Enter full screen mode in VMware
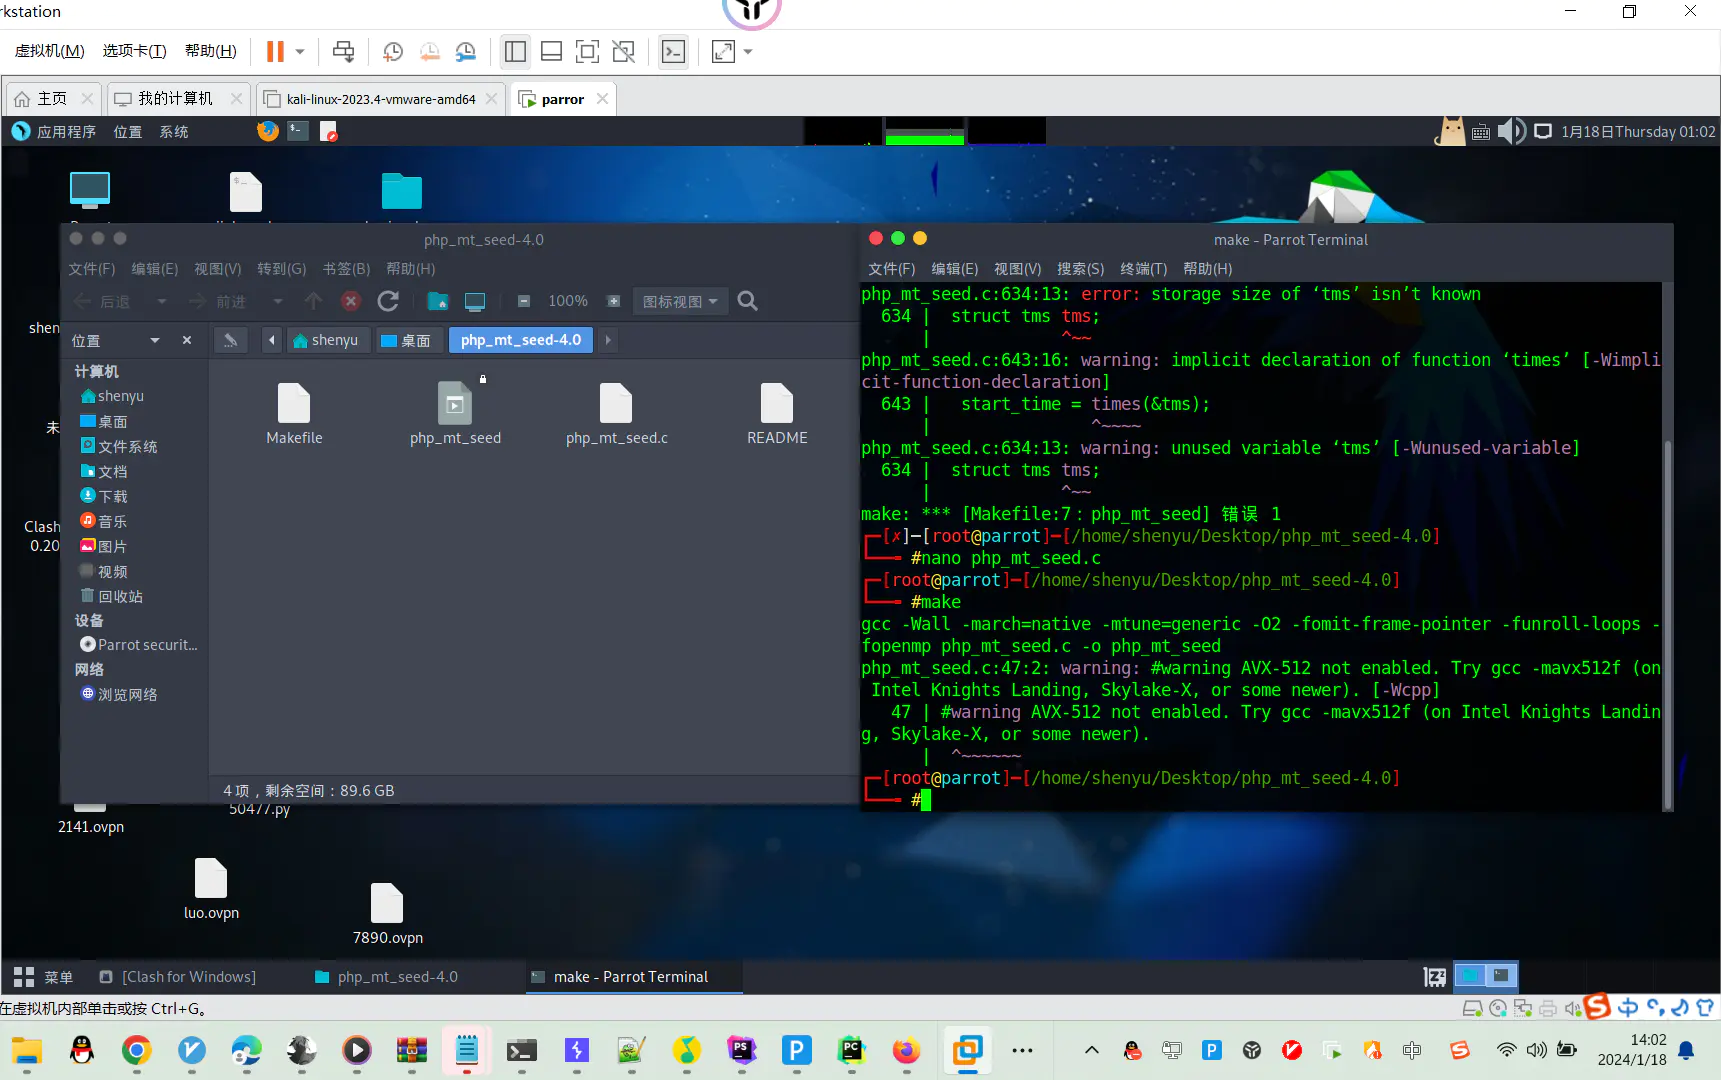1721x1080 pixels. pyautogui.click(x=588, y=51)
